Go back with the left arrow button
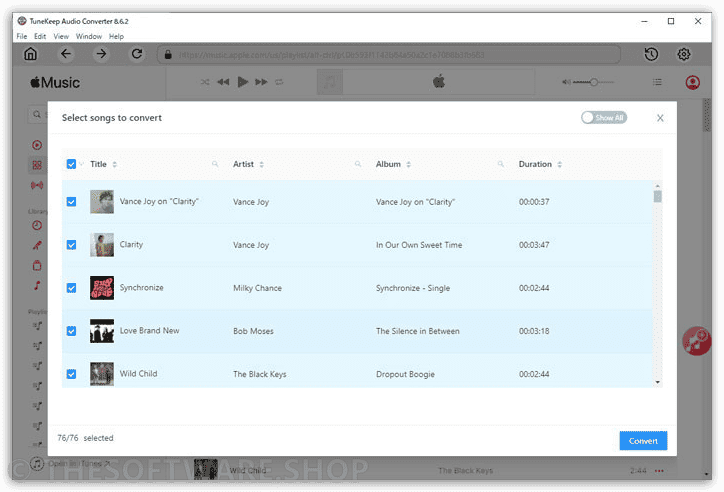The width and height of the screenshot is (724, 492). point(66,54)
